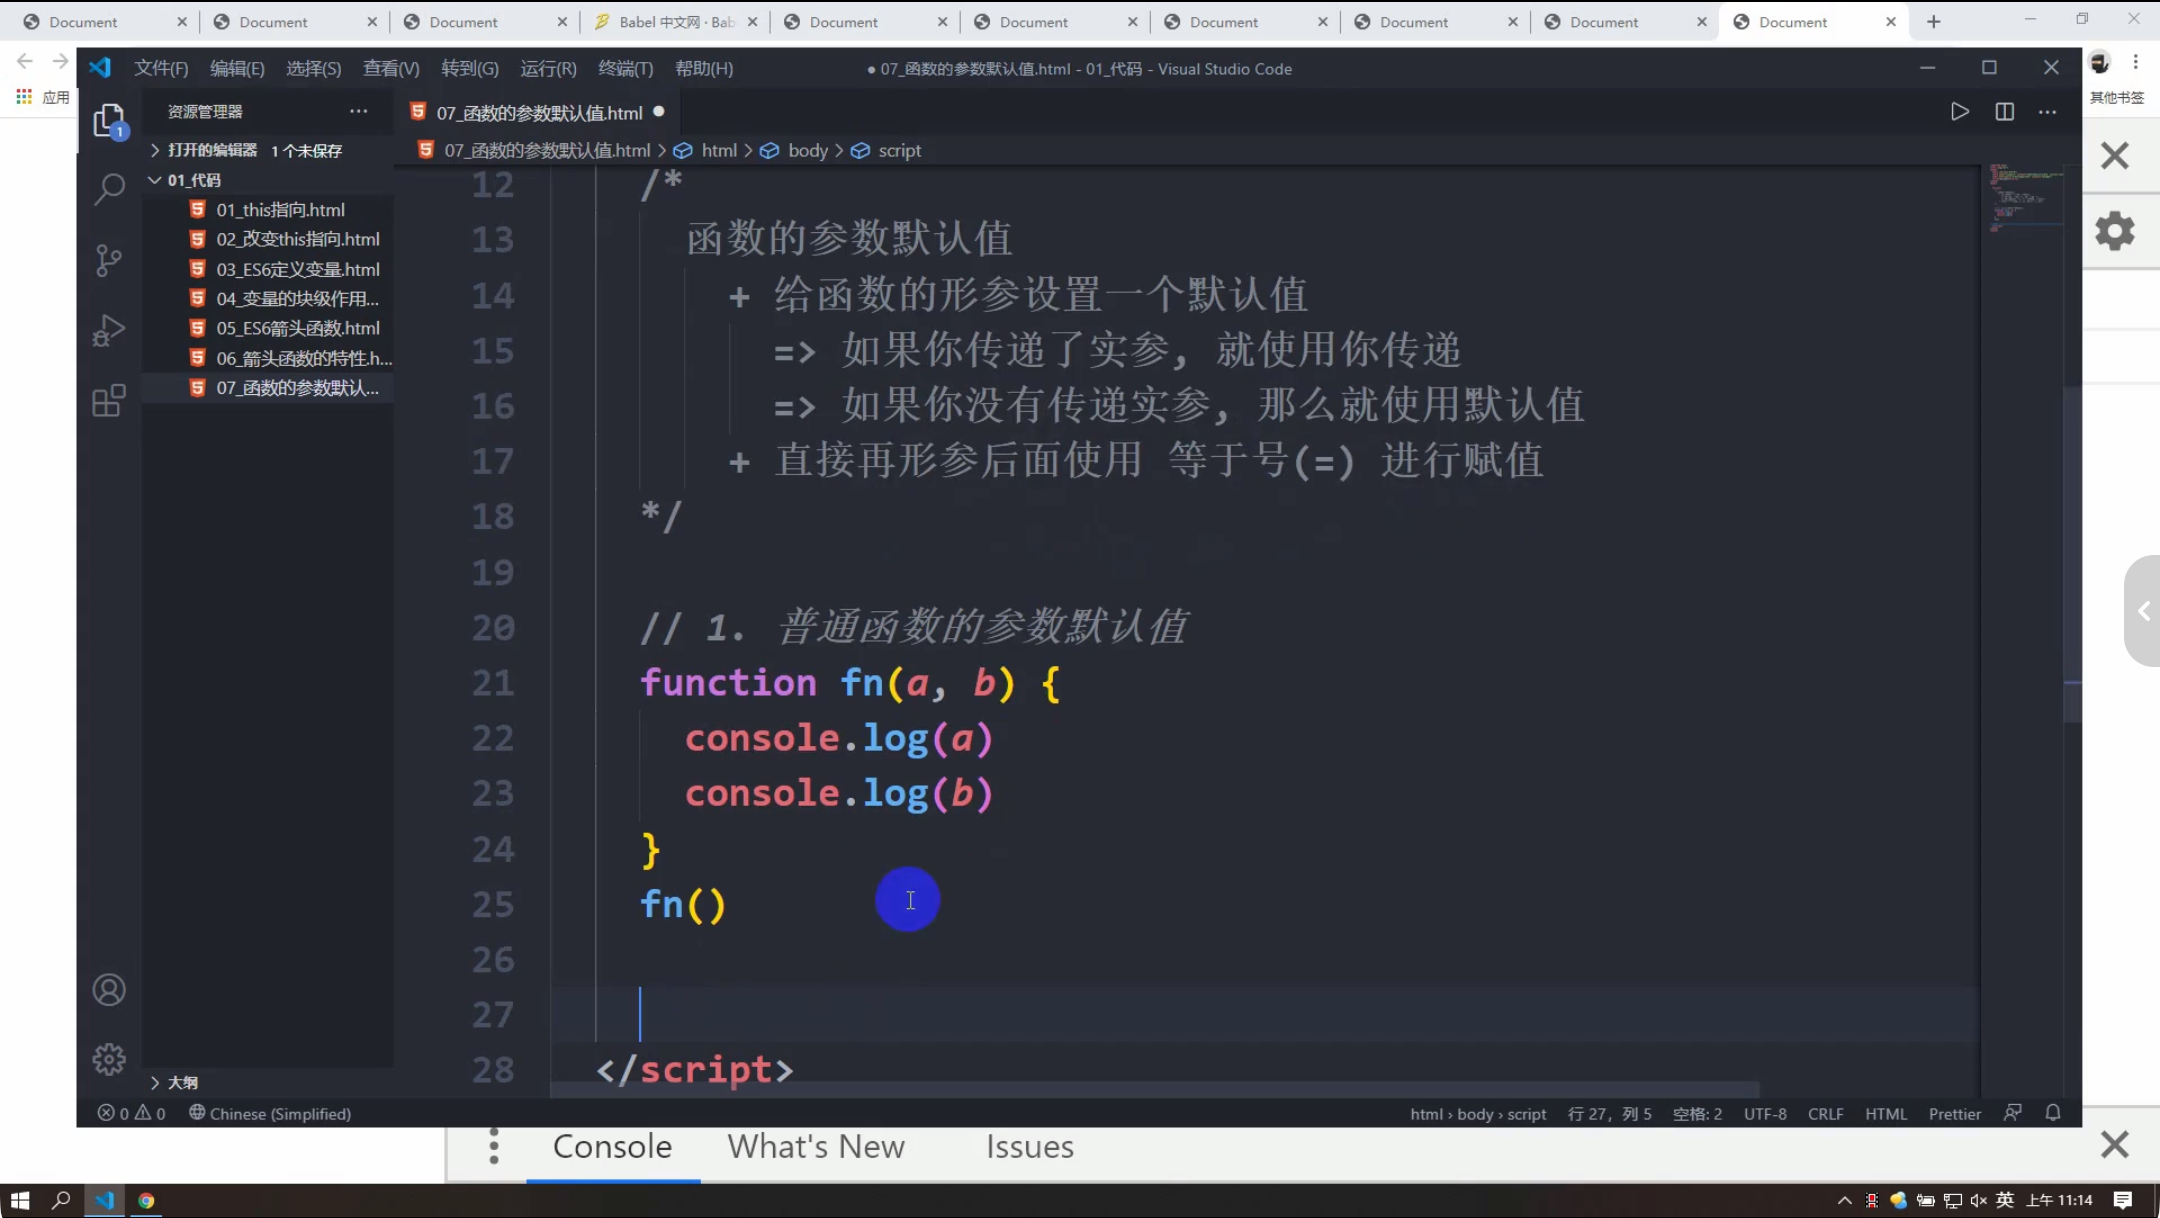
Task: Open Chrome from Windows taskbar
Action: pos(146,1200)
